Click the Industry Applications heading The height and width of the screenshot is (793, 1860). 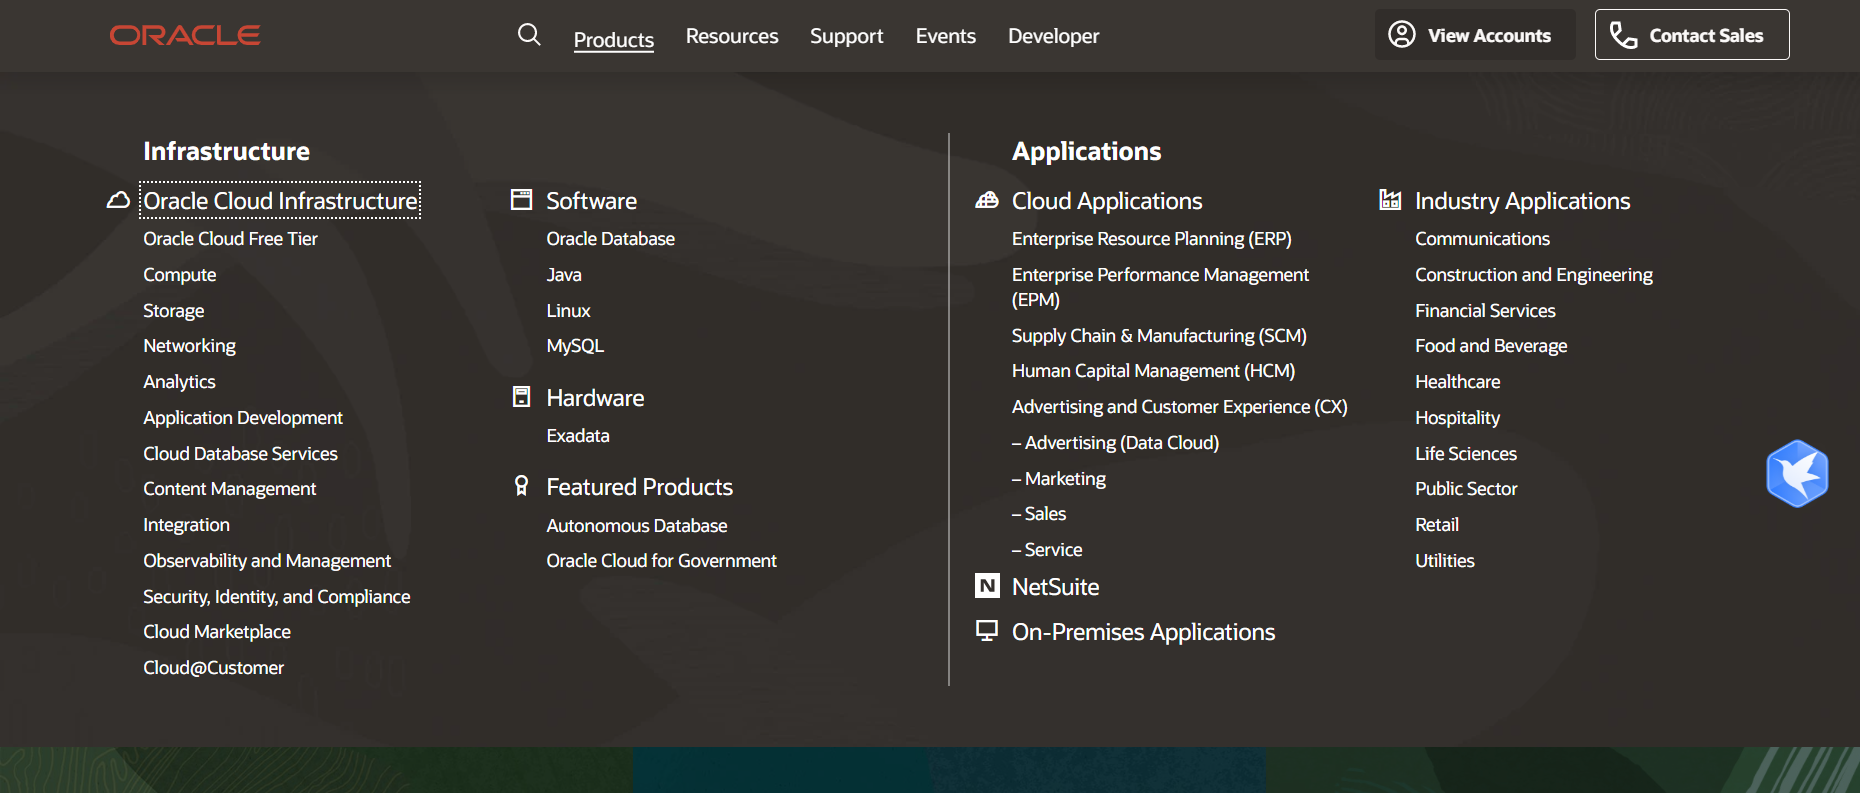[1523, 201]
